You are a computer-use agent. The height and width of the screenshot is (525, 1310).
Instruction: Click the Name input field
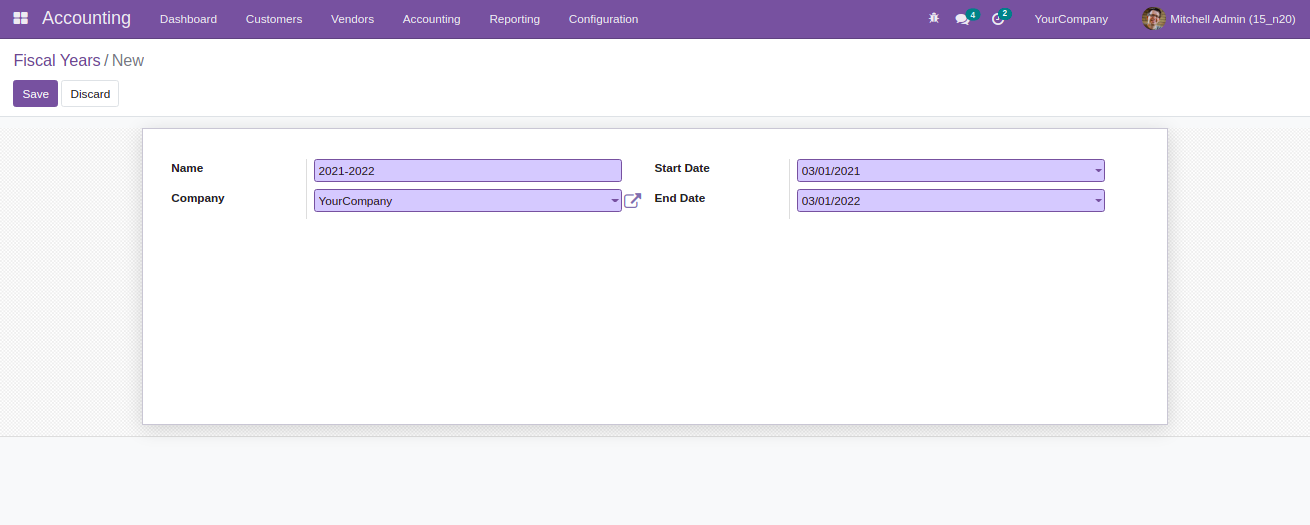(x=467, y=171)
